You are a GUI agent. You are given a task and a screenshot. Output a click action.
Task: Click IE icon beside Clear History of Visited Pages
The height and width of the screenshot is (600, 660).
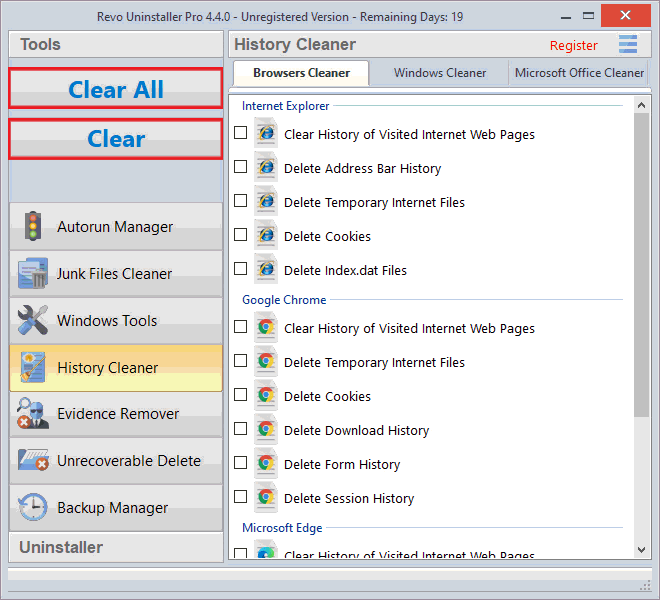(x=266, y=133)
